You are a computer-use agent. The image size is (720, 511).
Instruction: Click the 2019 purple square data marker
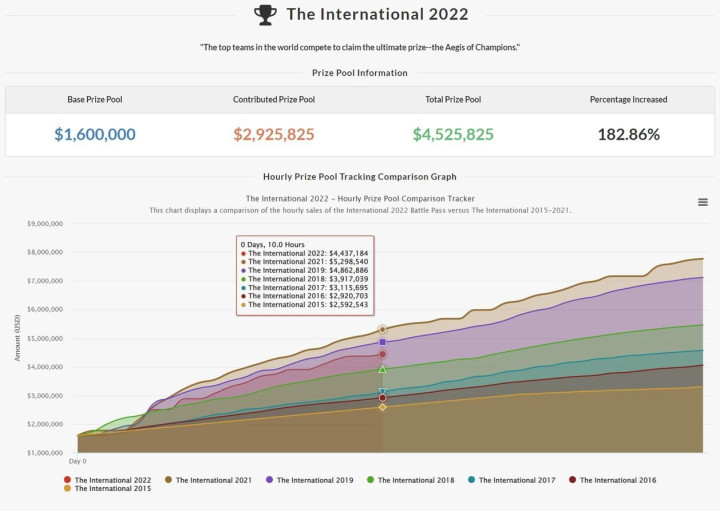pos(382,342)
